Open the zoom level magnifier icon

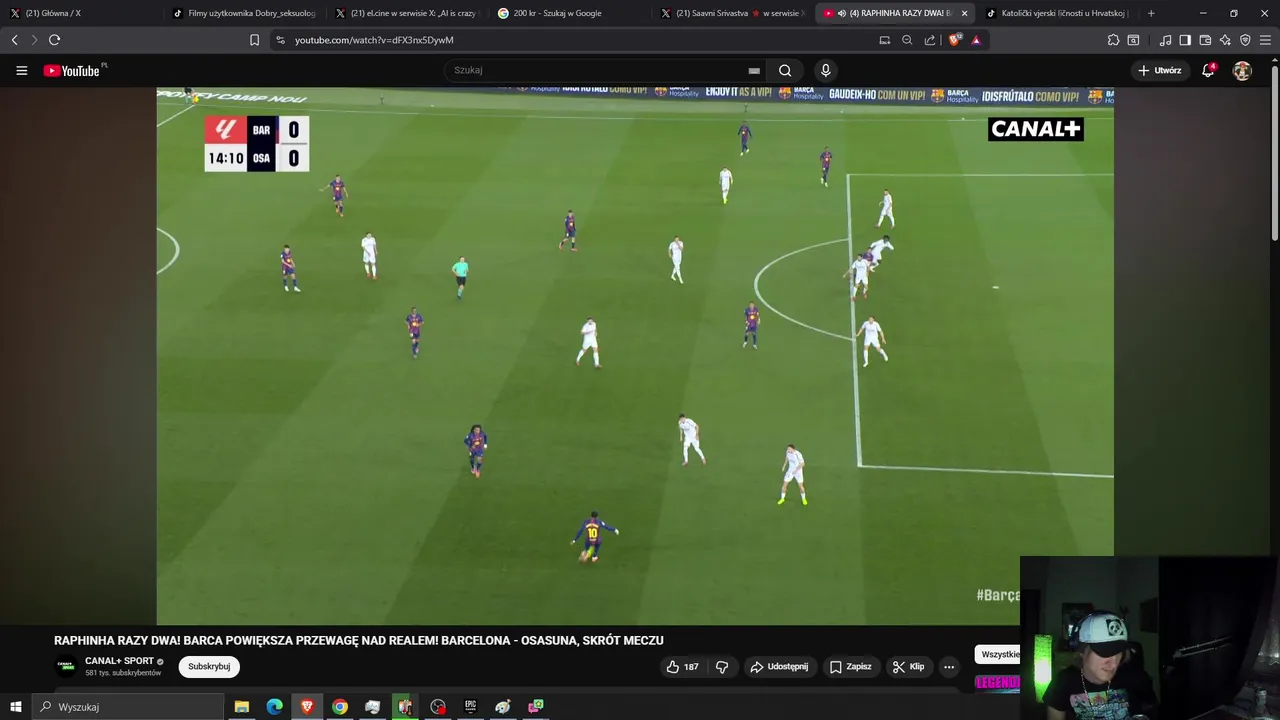(907, 40)
